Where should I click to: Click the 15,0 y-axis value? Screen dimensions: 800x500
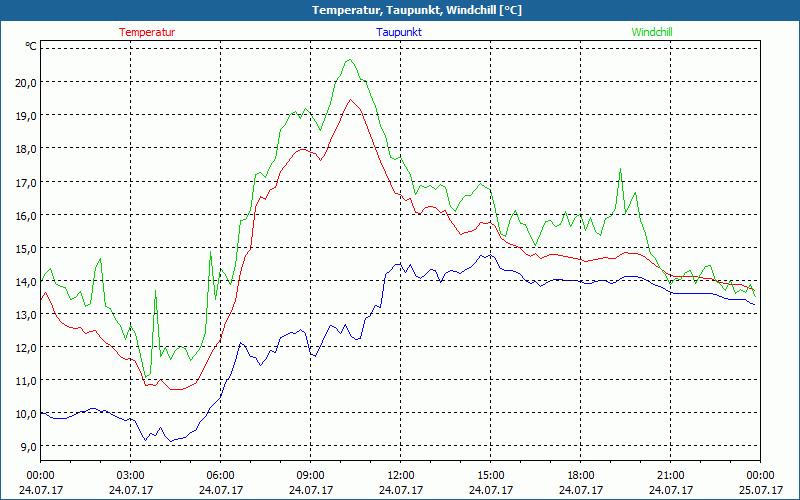26,249
